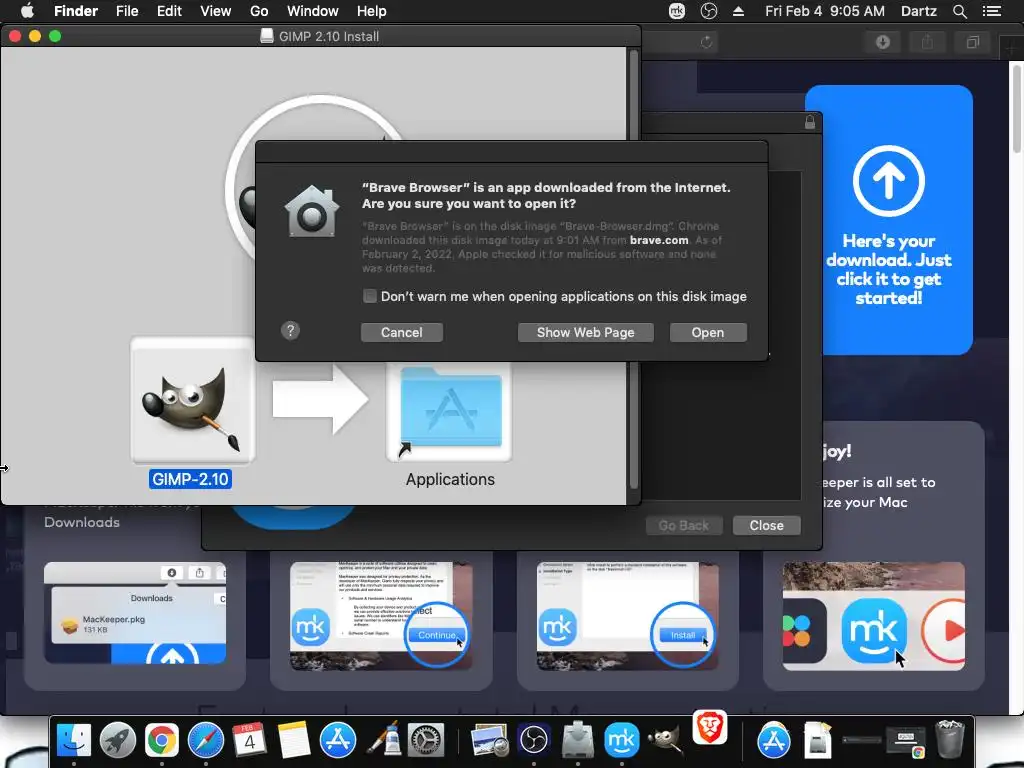This screenshot has width=1024, height=768.
Task: Click the MacKeeper menu bar status icon
Action: pos(677,11)
